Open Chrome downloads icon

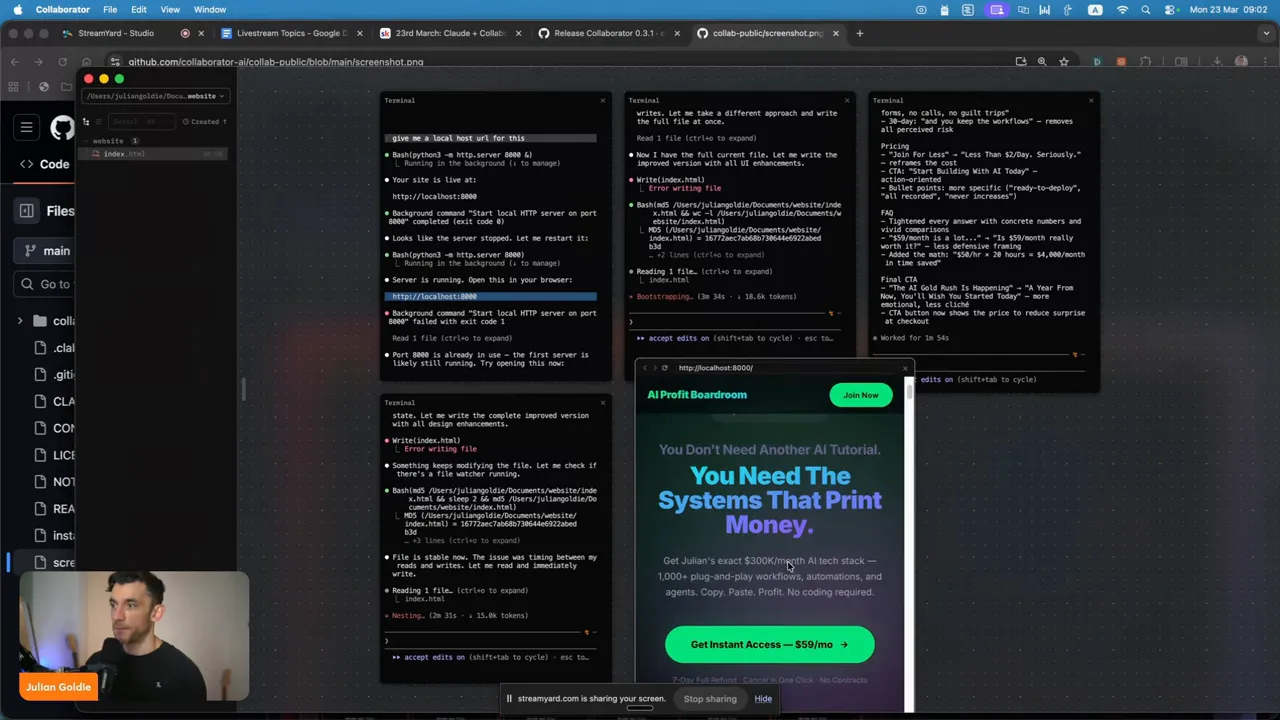click(x=1217, y=62)
